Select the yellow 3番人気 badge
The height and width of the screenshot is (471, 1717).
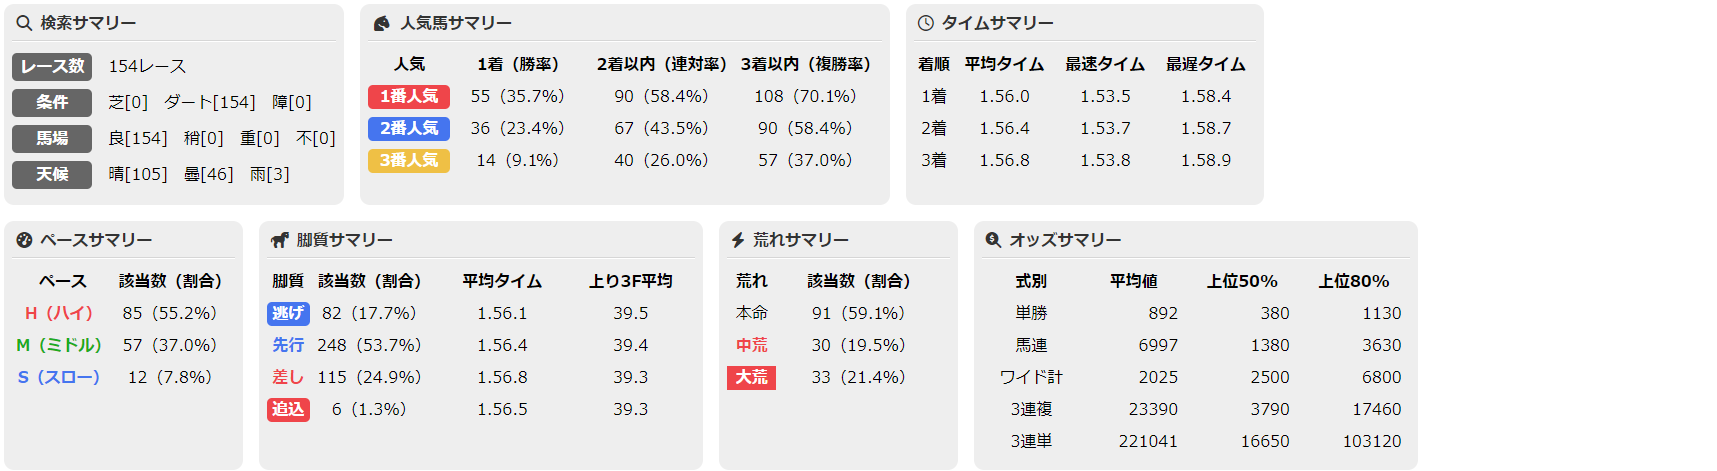[409, 160]
